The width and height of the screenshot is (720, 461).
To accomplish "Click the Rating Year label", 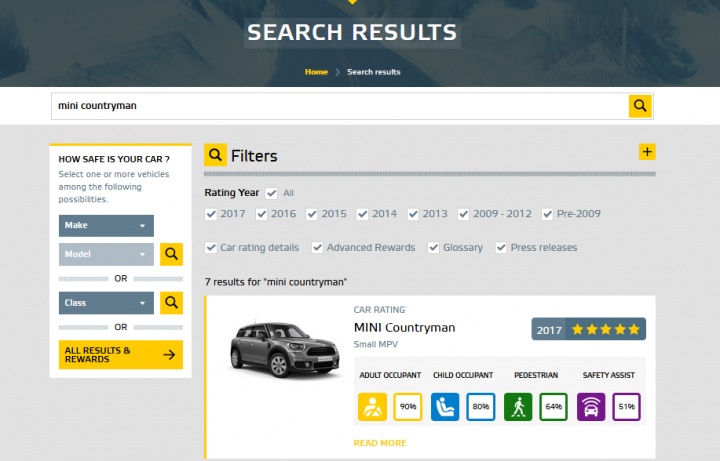I will pos(232,193).
